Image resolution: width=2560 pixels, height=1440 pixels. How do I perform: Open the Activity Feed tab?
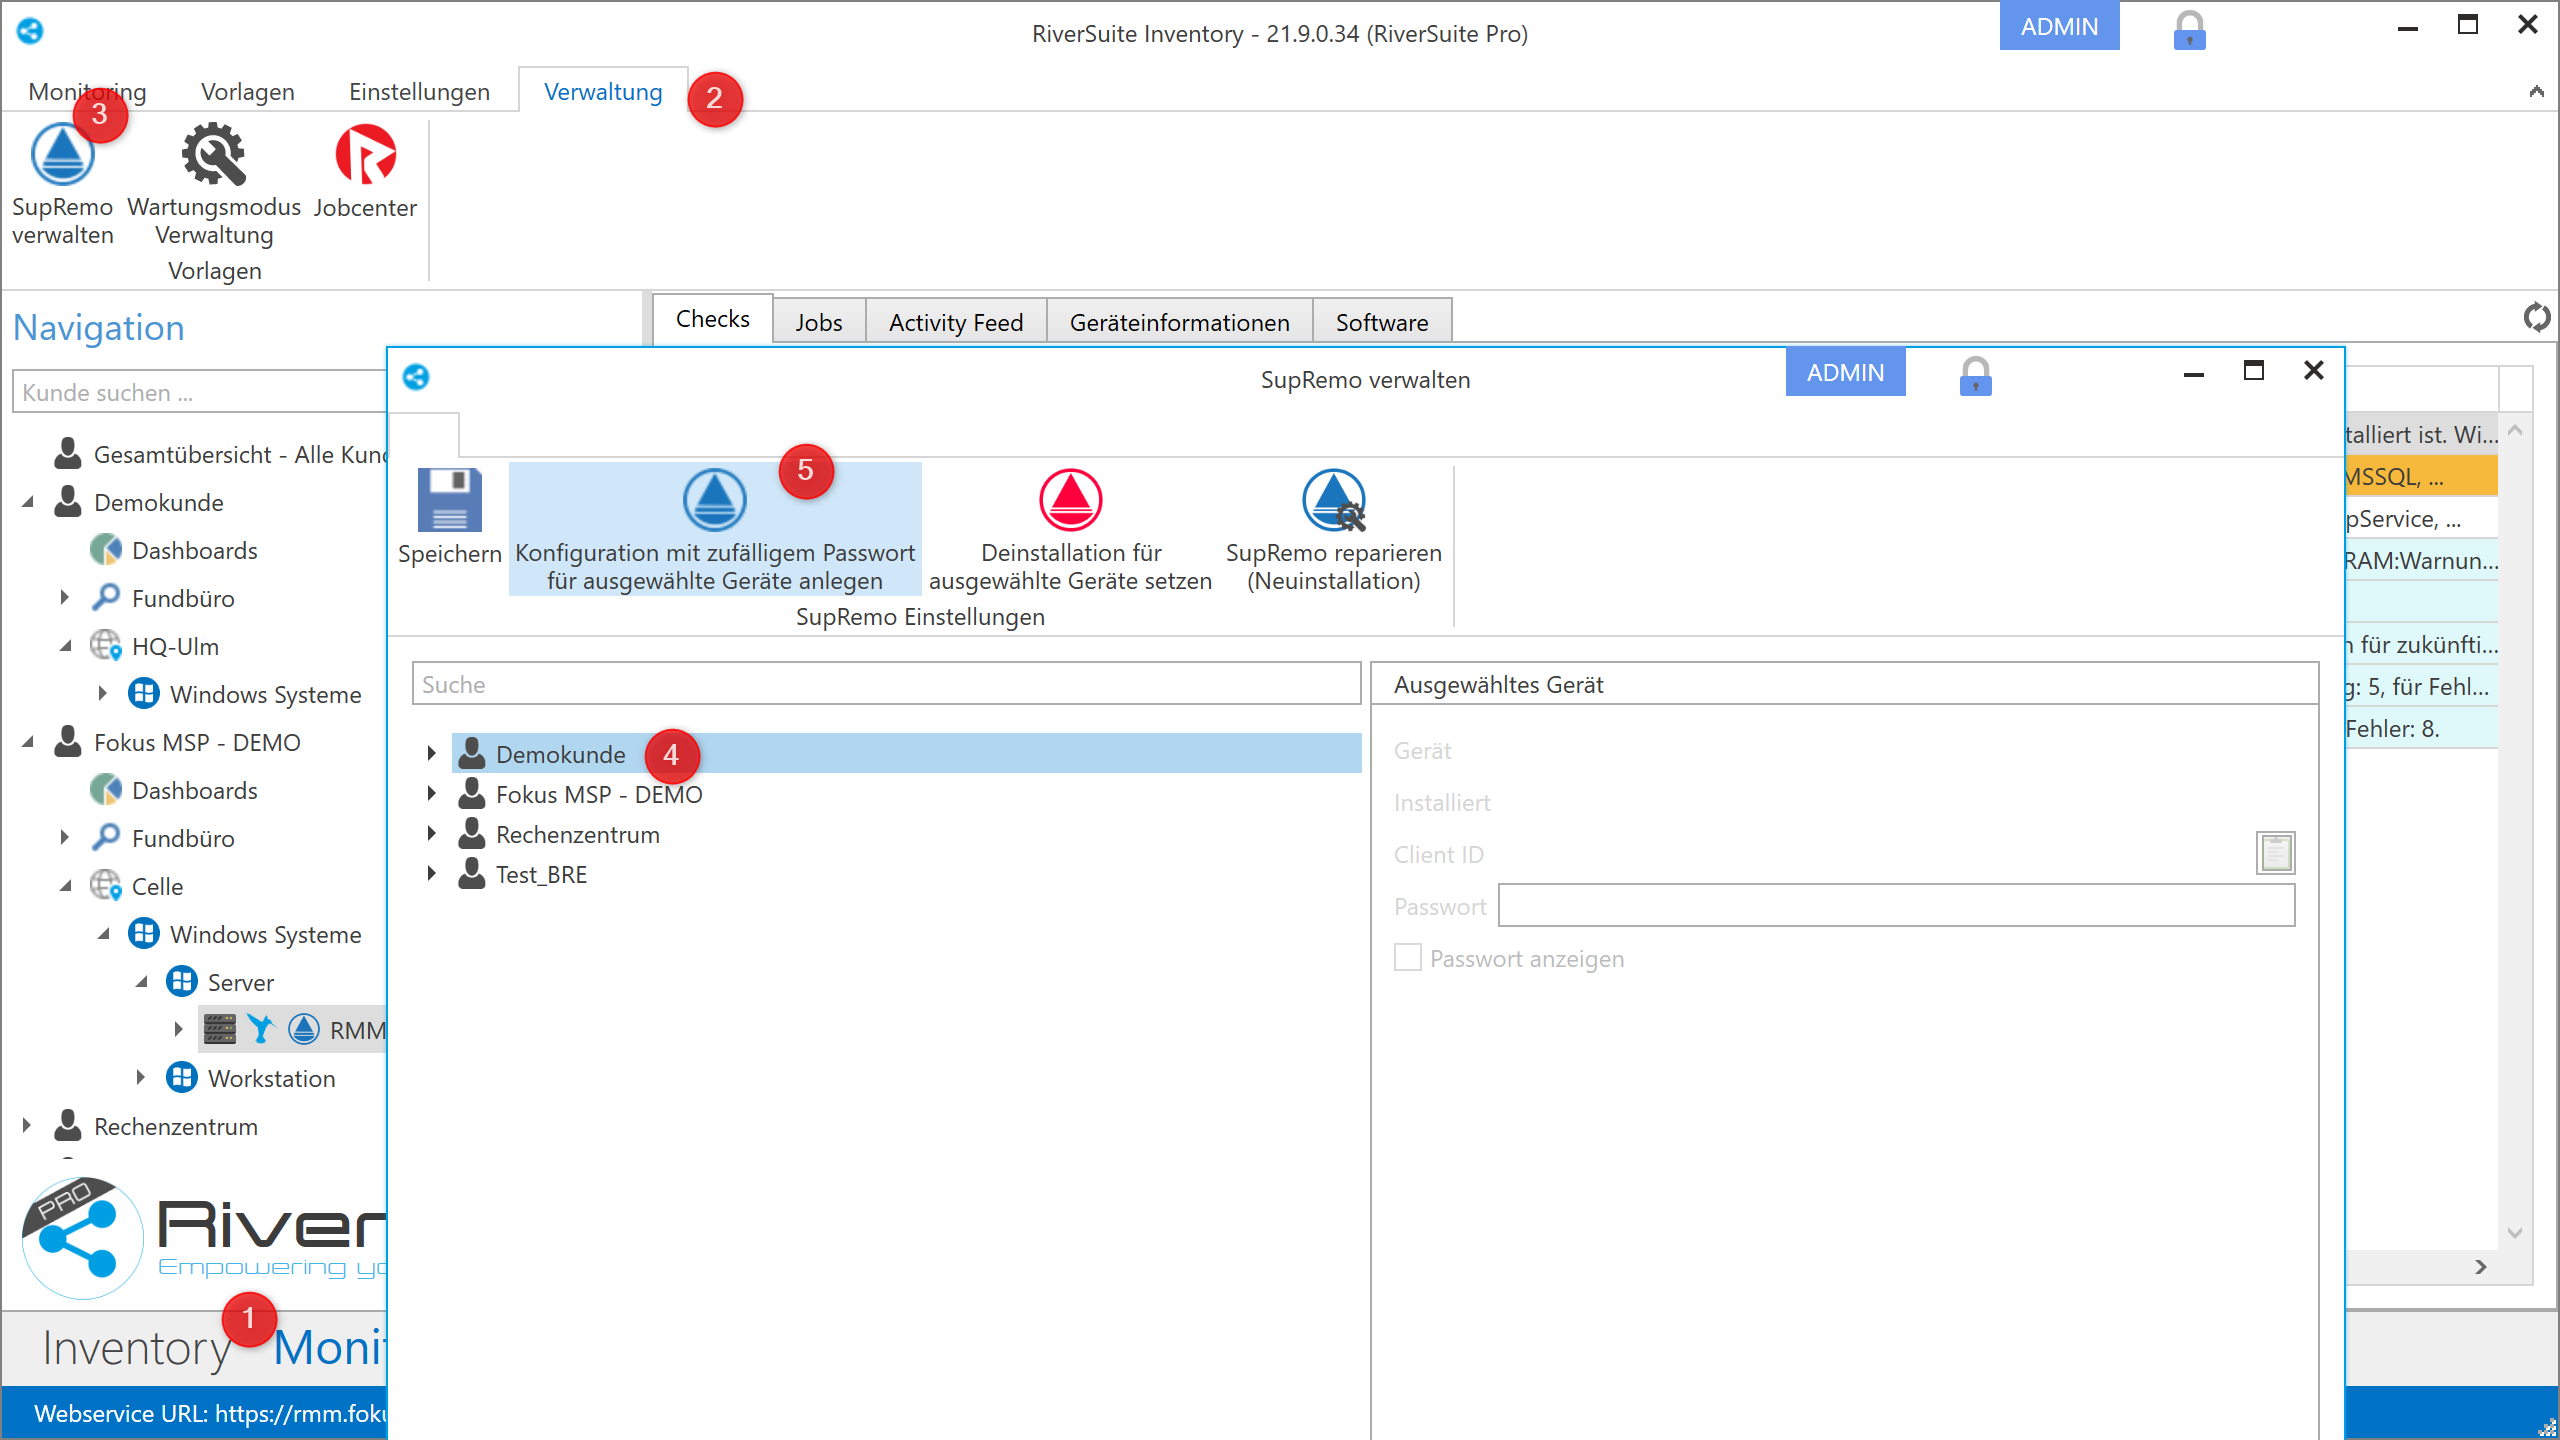(x=956, y=322)
